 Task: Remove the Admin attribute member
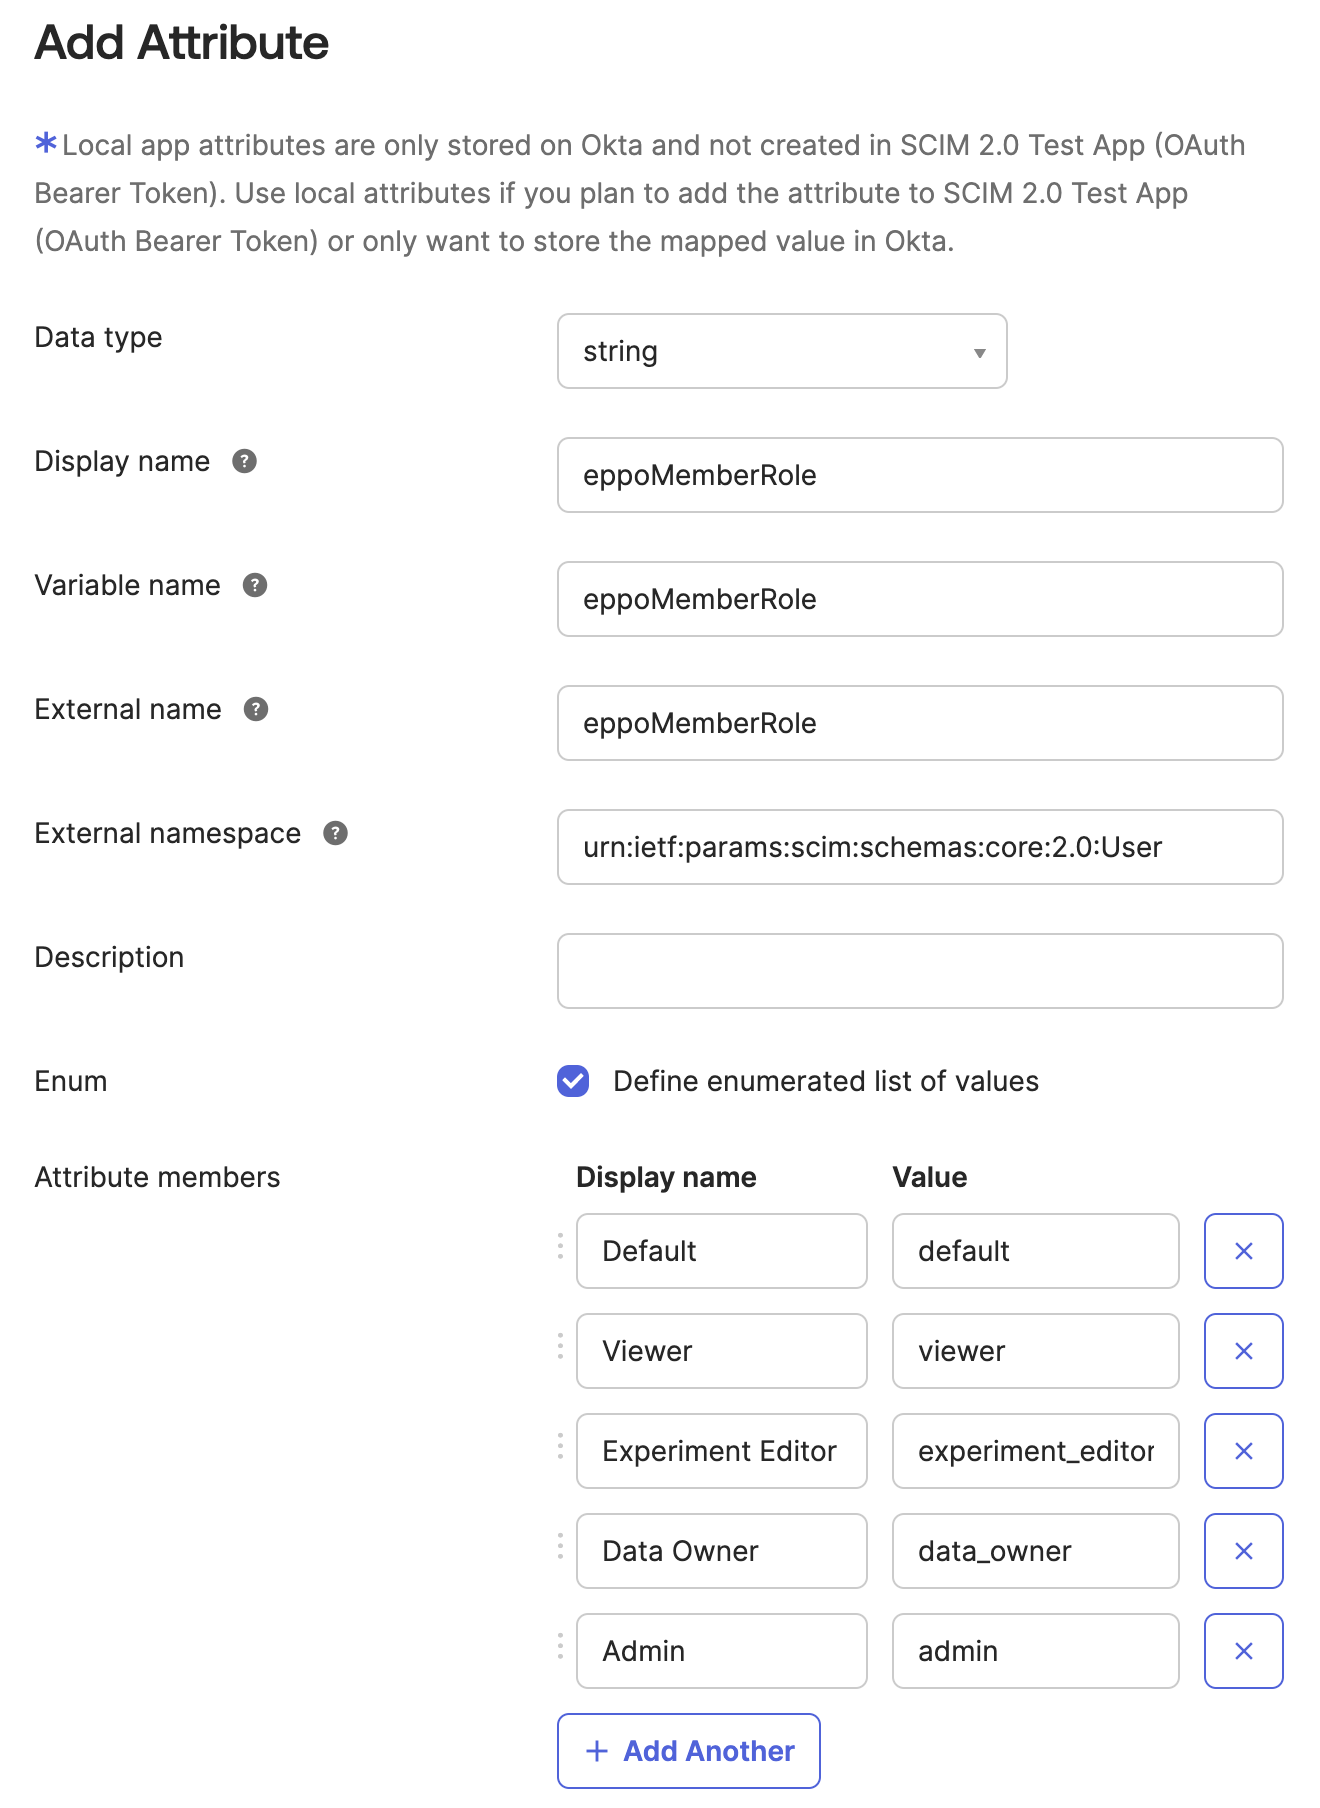click(1243, 1651)
